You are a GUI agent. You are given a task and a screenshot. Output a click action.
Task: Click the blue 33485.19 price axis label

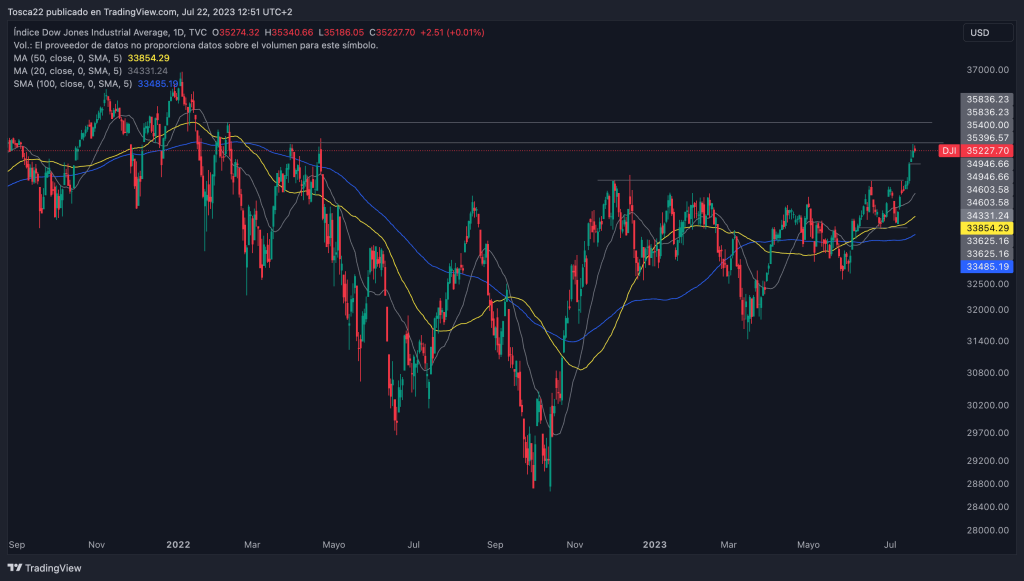(x=987, y=267)
